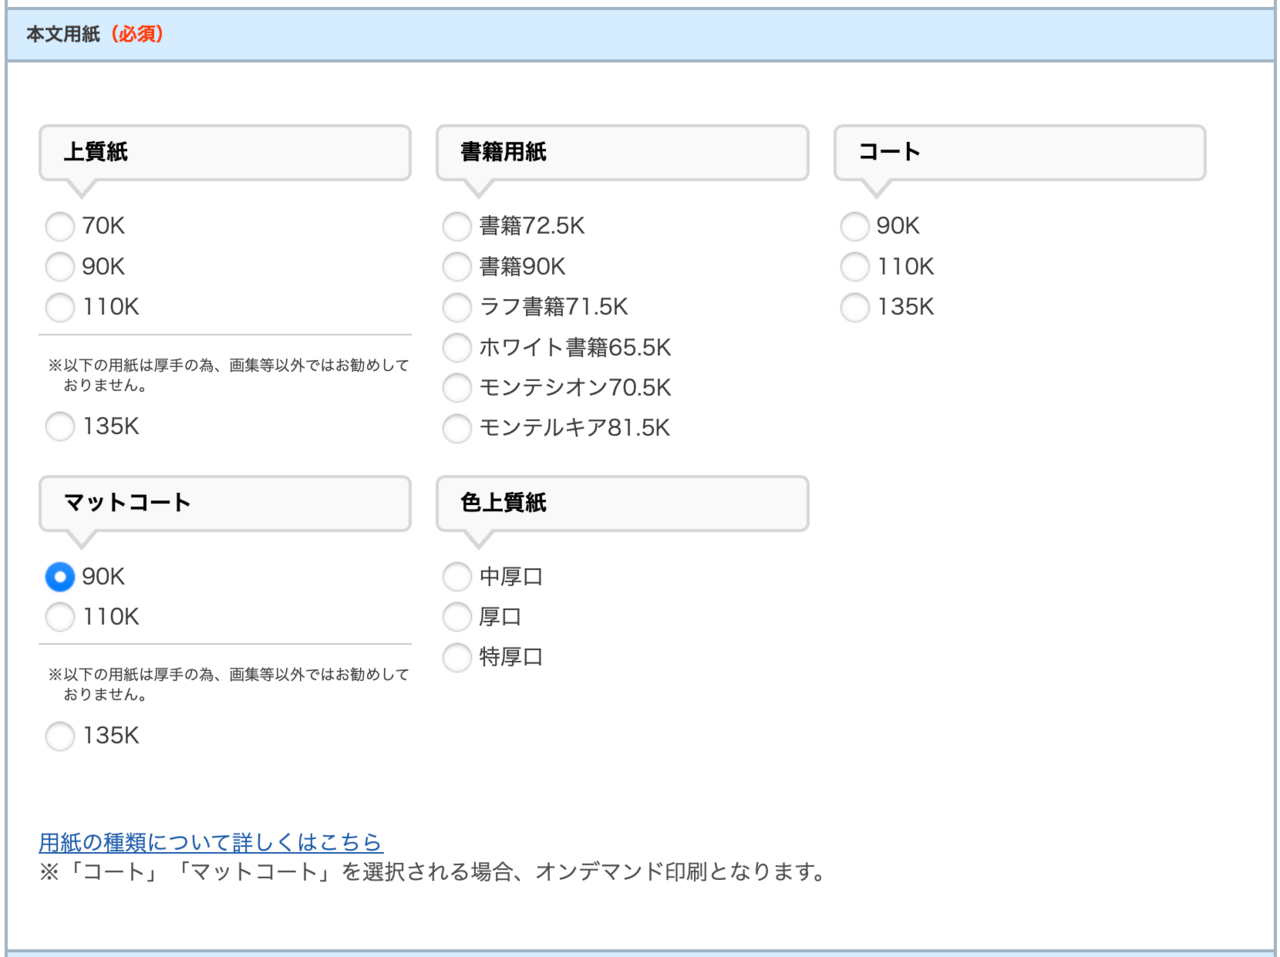Choose 書籍72.5K paper option
Screen dimensions: 1280x957
[x=456, y=227]
